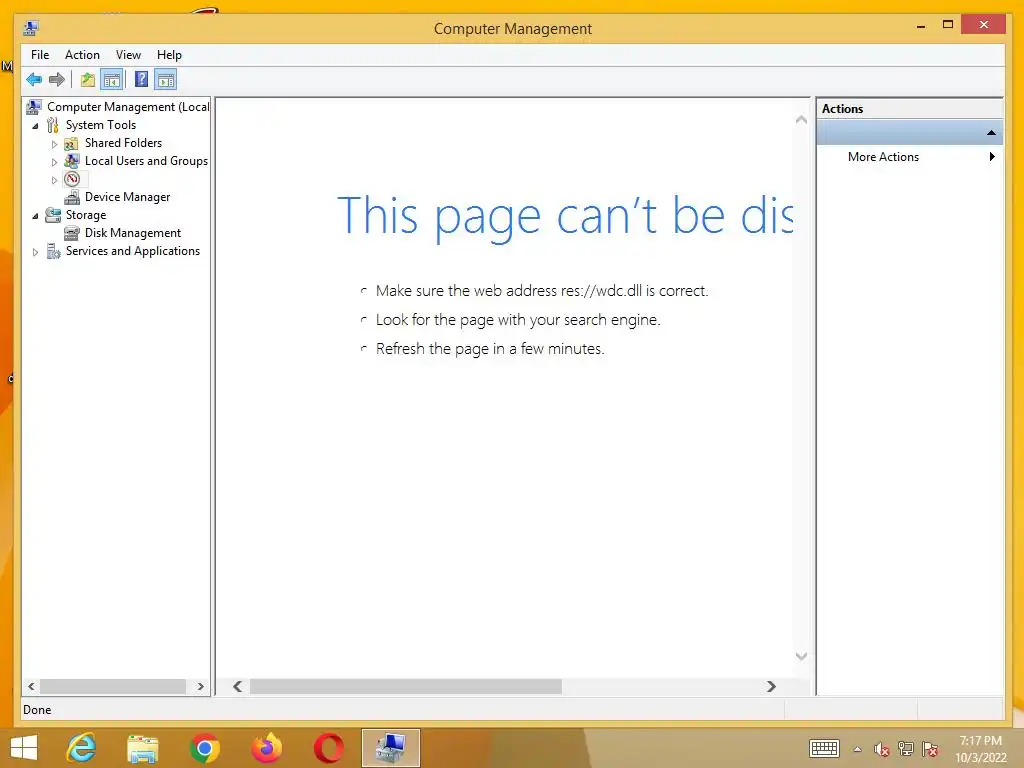Image resolution: width=1024 pixels, height=768 pixels.
Task: Open the Action Center flag icon
Action: (x=930, y=749)
